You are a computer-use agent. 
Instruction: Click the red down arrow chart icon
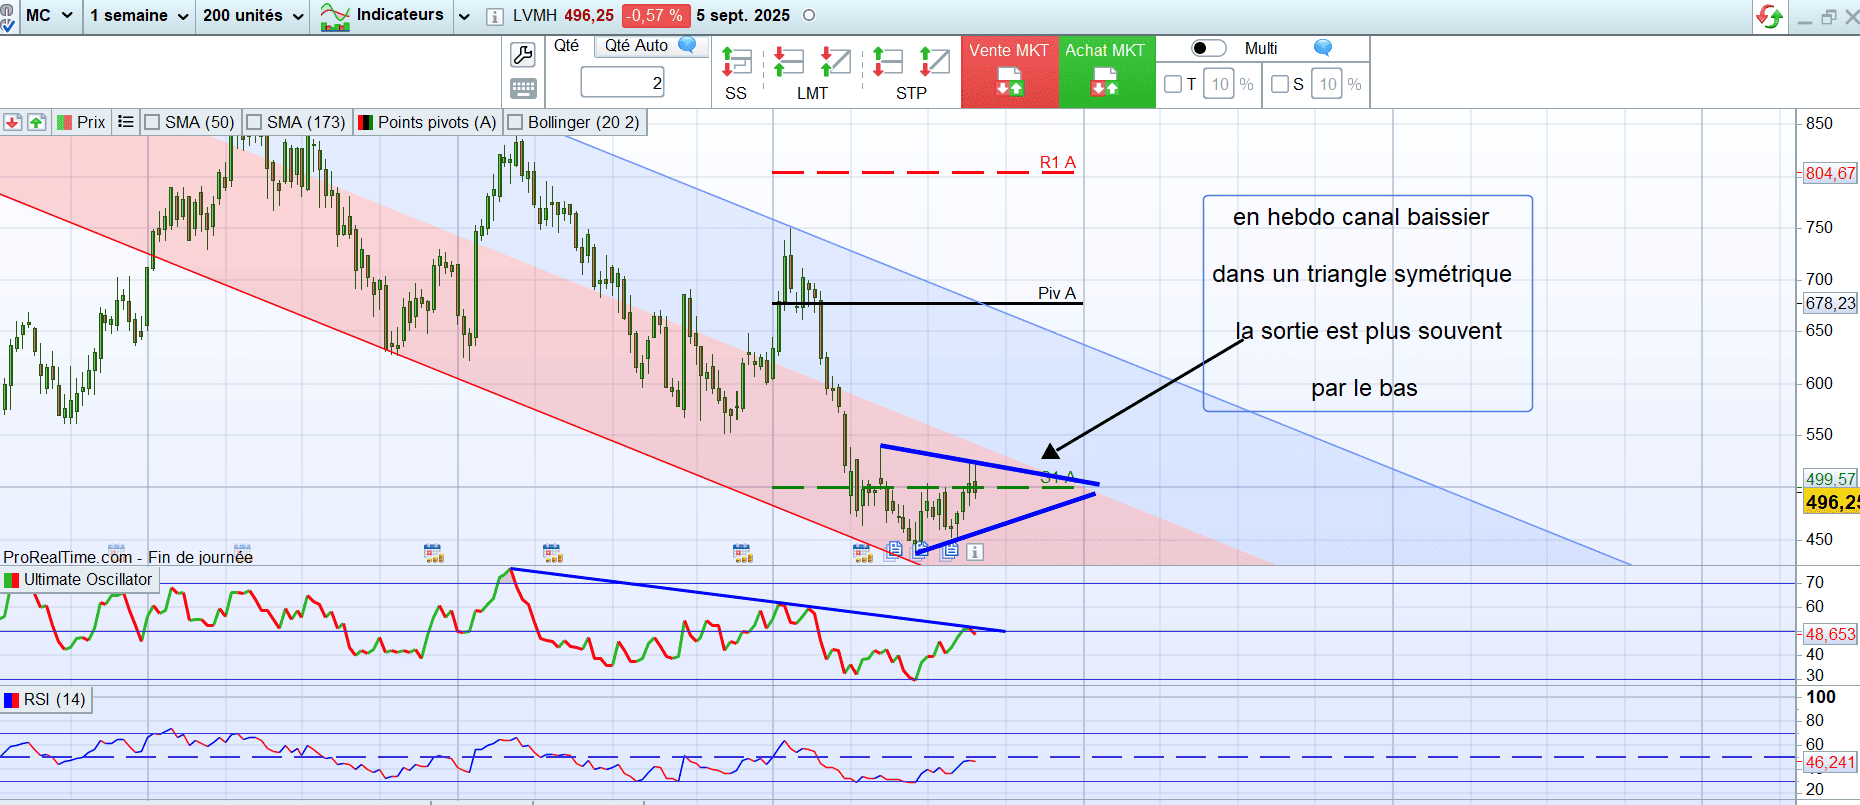[x=12, y=122]
